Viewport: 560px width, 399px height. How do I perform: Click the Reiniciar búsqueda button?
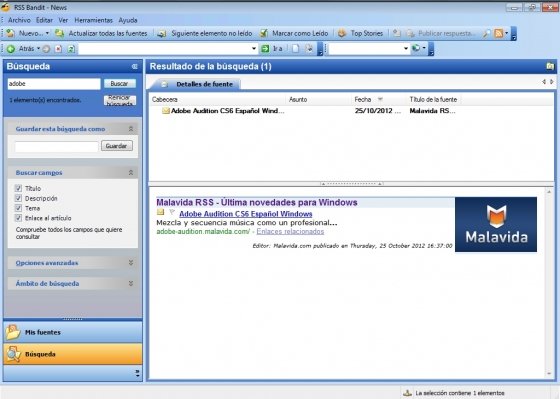coord(120,100)
